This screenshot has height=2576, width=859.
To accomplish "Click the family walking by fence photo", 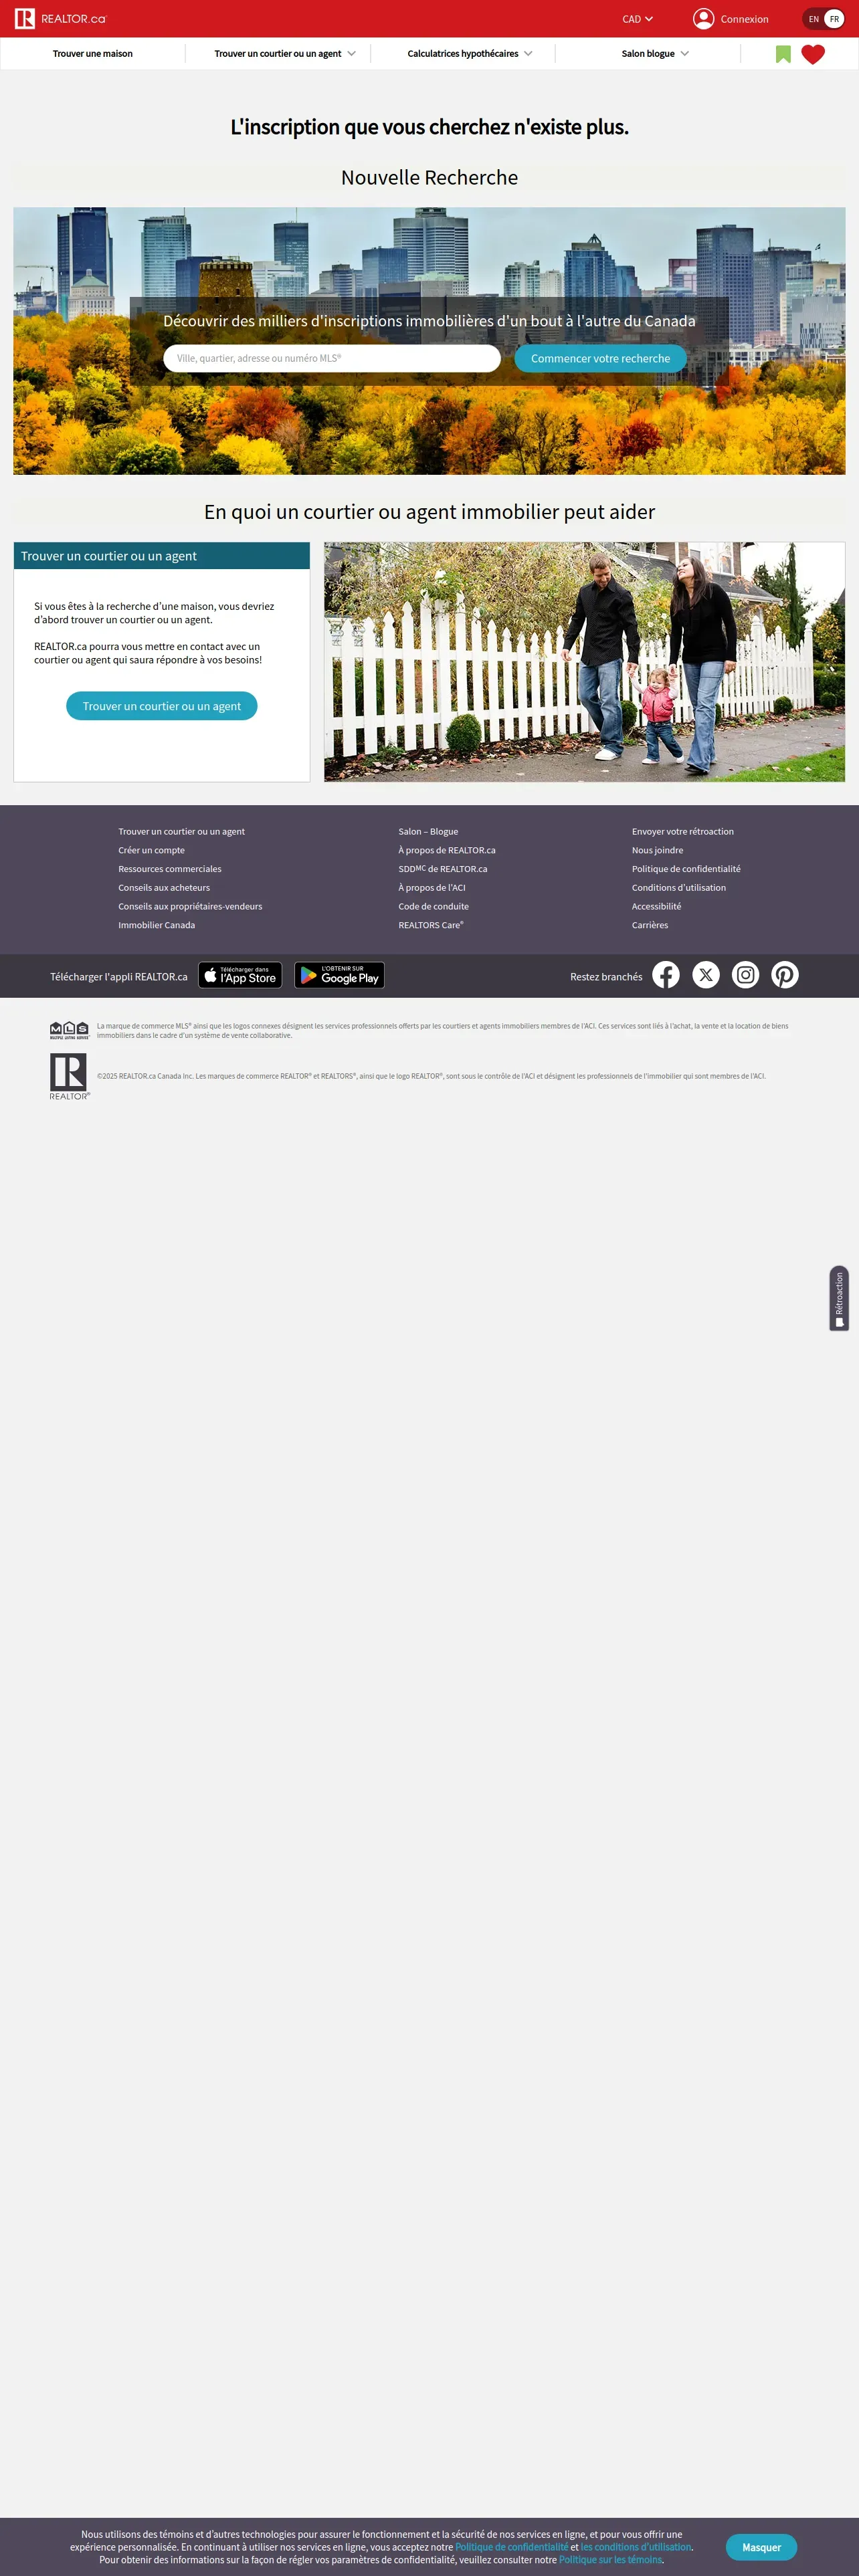I will [584, 662].
